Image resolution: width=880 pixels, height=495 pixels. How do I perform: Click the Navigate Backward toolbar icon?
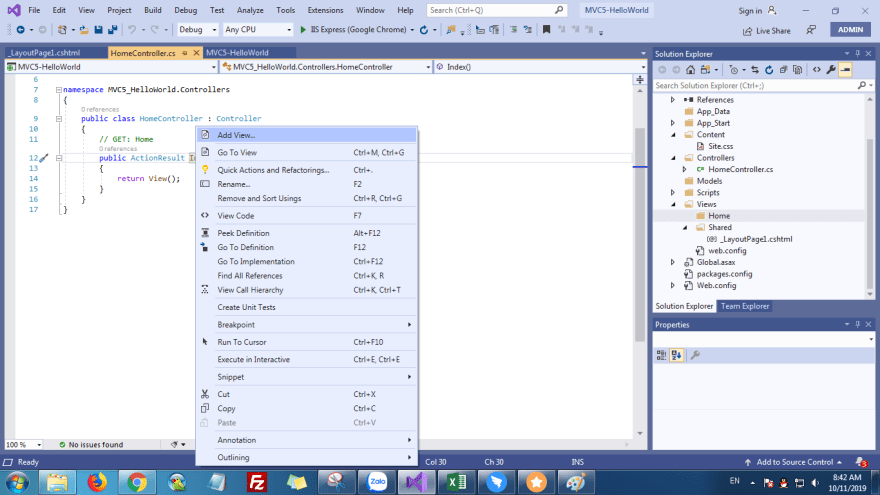[21, 30]
